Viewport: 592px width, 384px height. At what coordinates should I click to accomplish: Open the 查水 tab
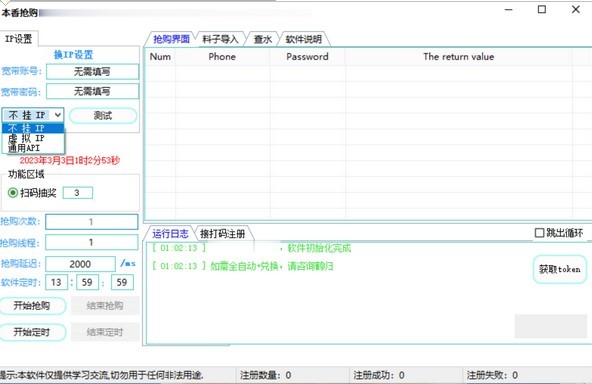[x=263, y=39]
